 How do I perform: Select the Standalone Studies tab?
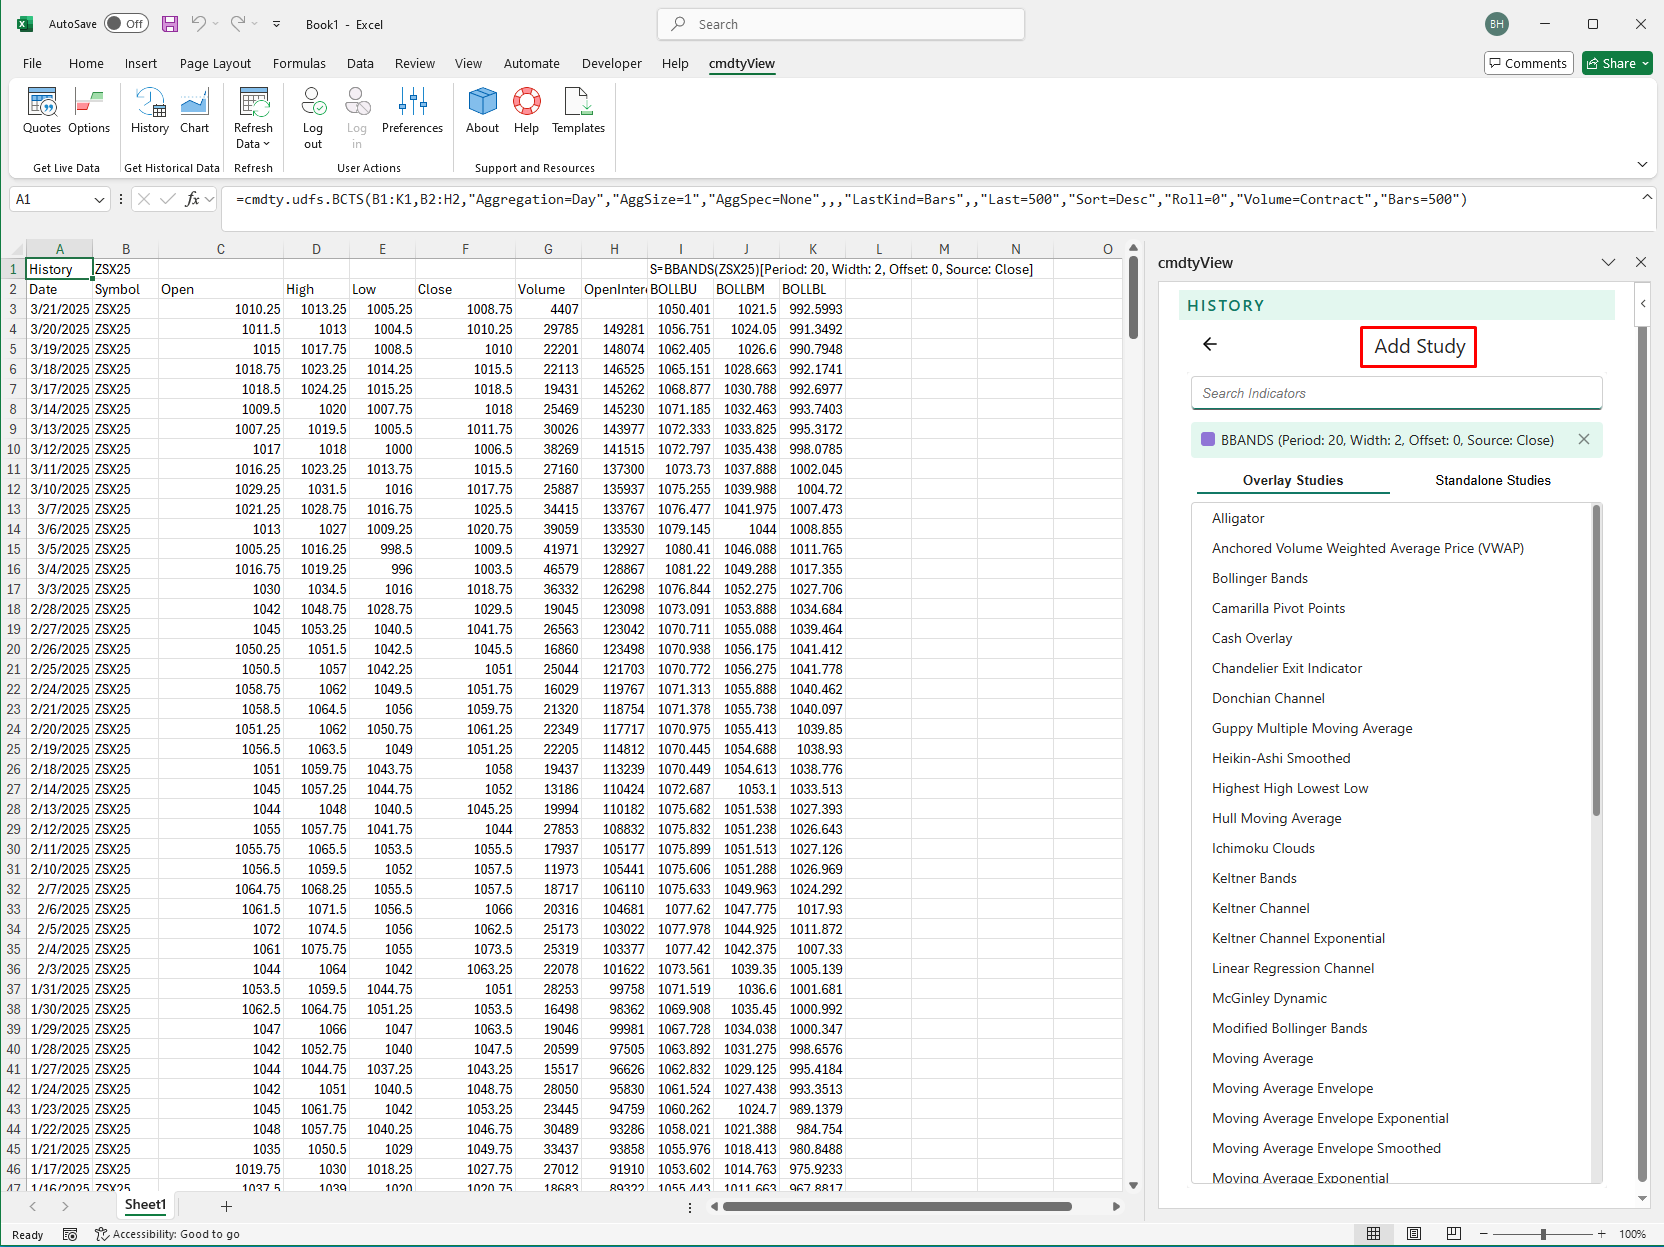coord(1493,480)
